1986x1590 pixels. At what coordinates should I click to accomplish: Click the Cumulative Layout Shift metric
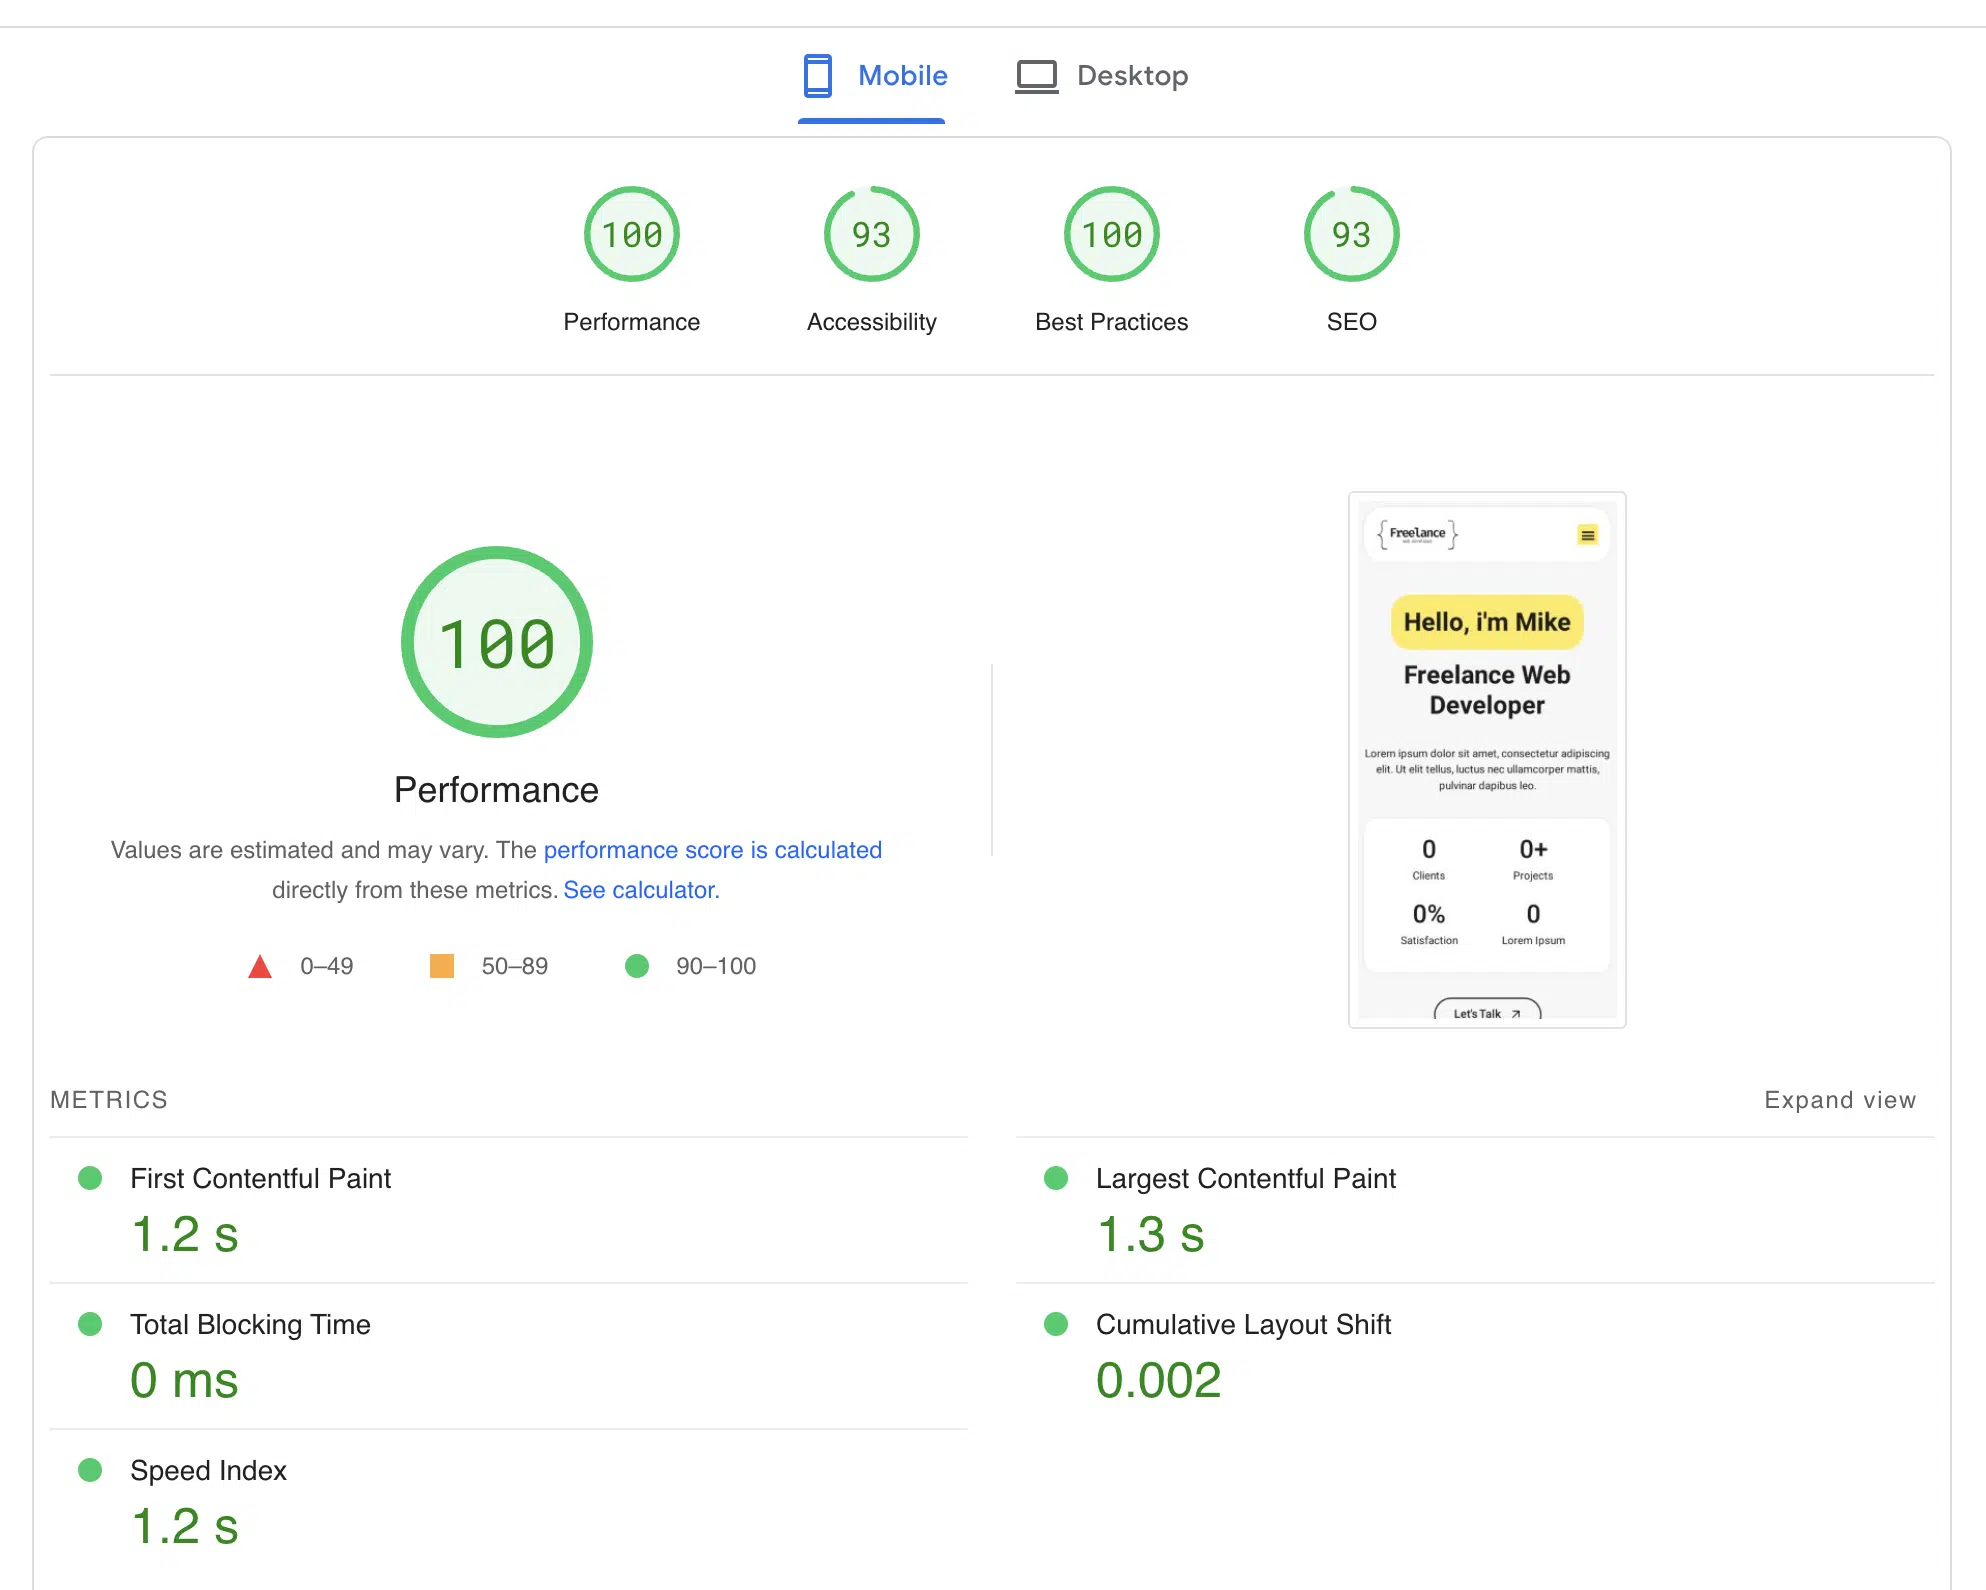coord(1243,1325)
